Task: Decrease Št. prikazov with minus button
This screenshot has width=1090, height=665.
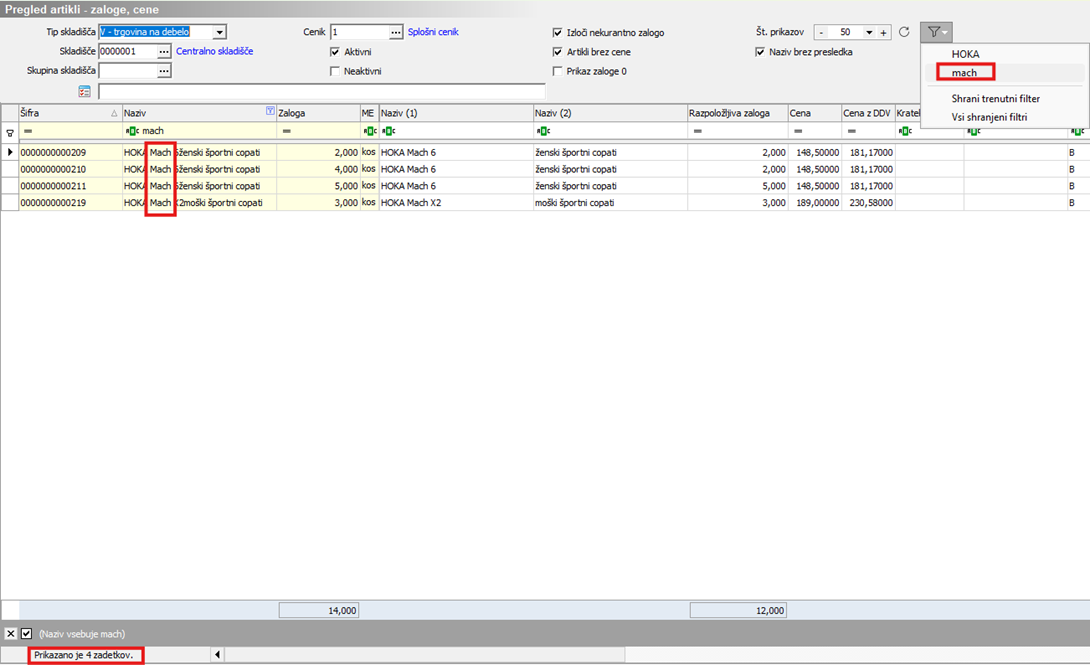Action: point(821,32)
